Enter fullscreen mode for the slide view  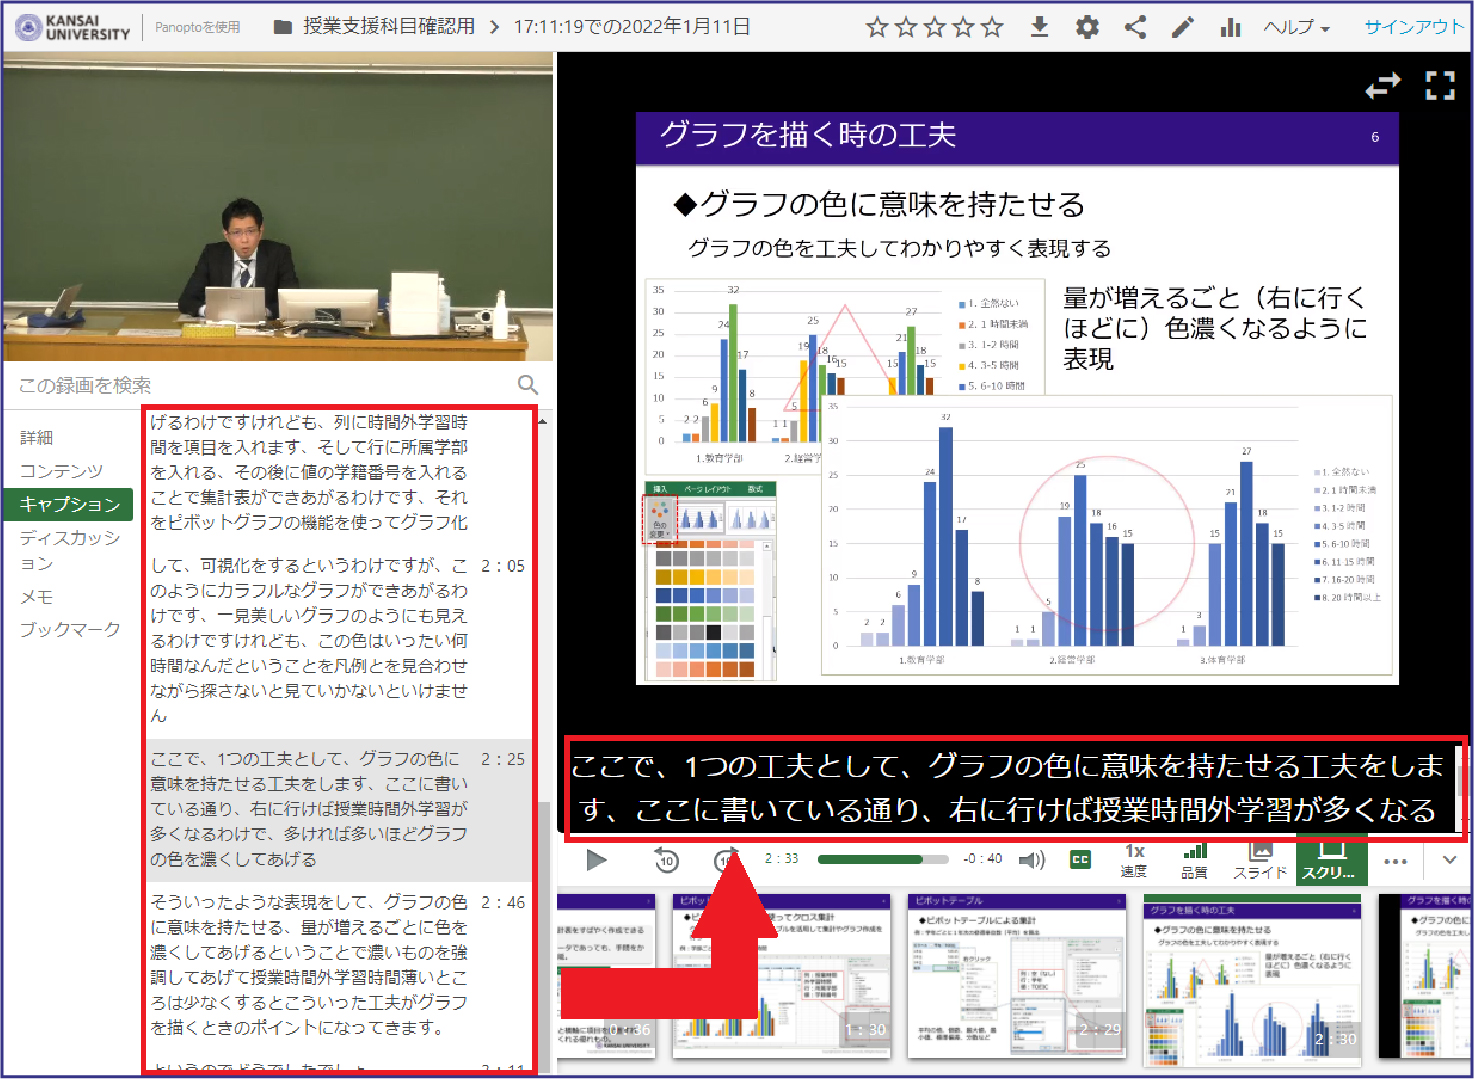[x=1439, y=86]
